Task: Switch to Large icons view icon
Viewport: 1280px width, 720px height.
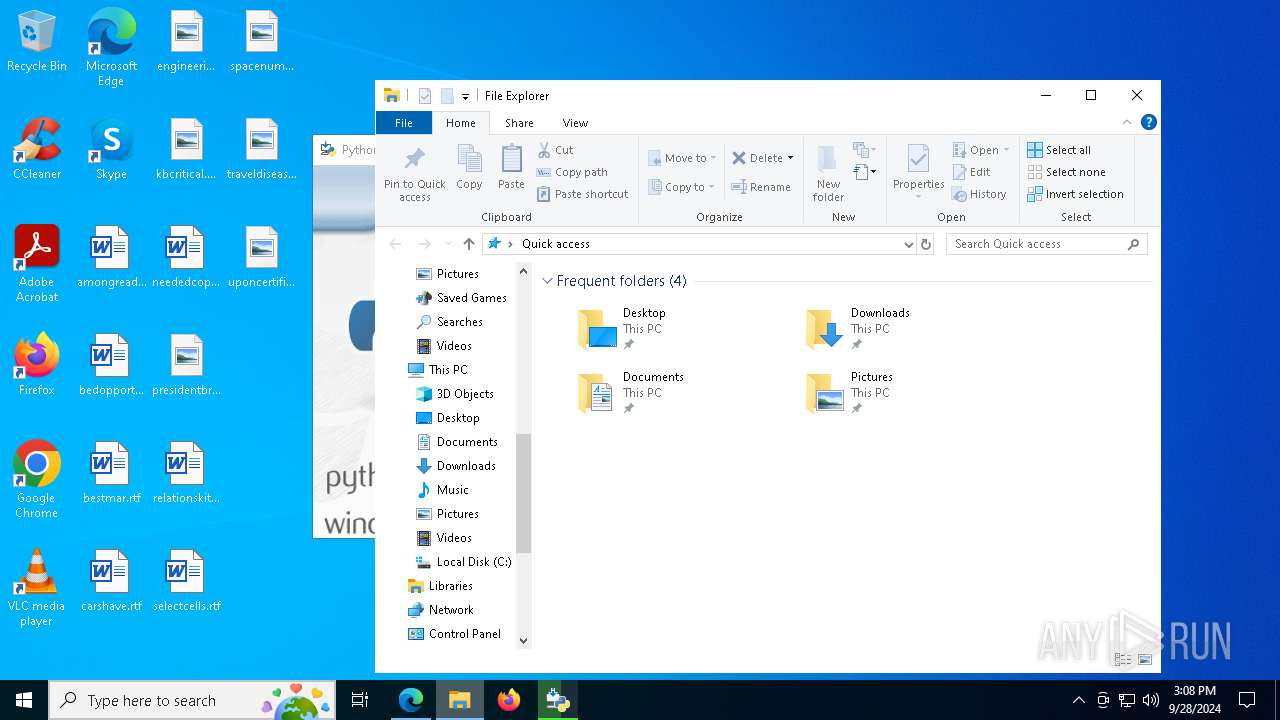Action: pyautogui.click(x=1145, y=660)
